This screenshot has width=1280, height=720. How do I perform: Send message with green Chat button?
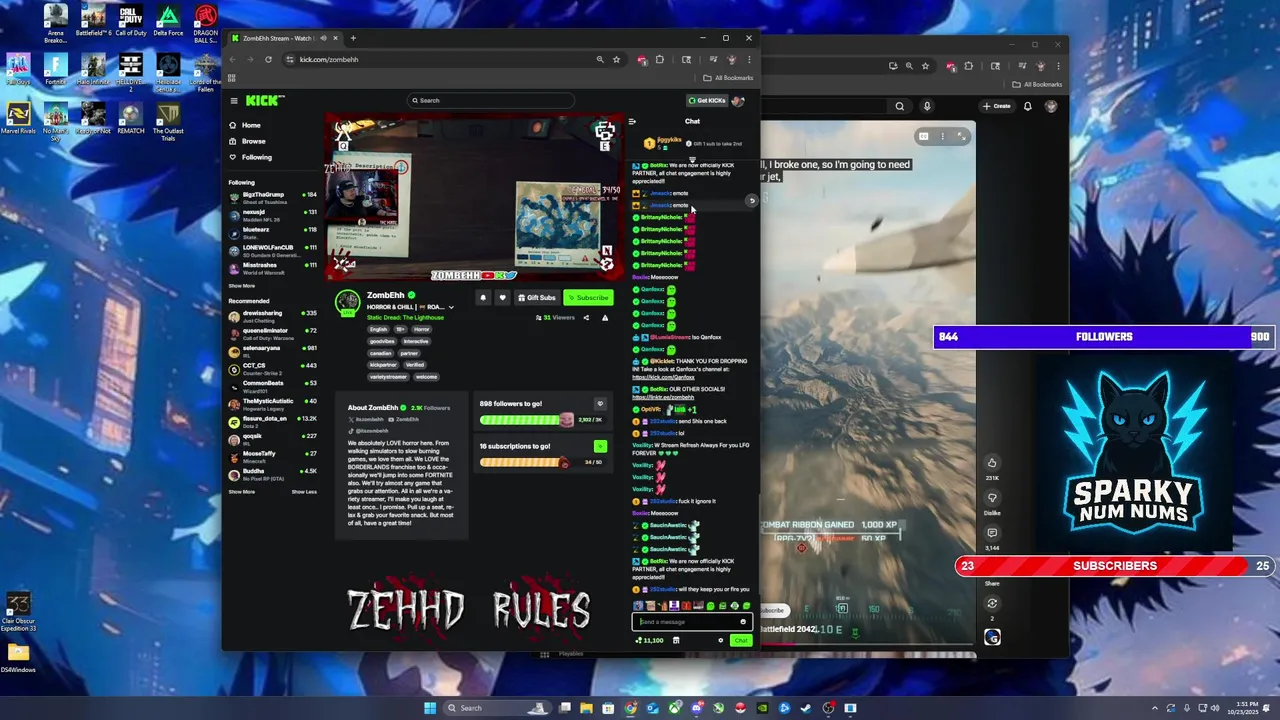coord(740,640)
